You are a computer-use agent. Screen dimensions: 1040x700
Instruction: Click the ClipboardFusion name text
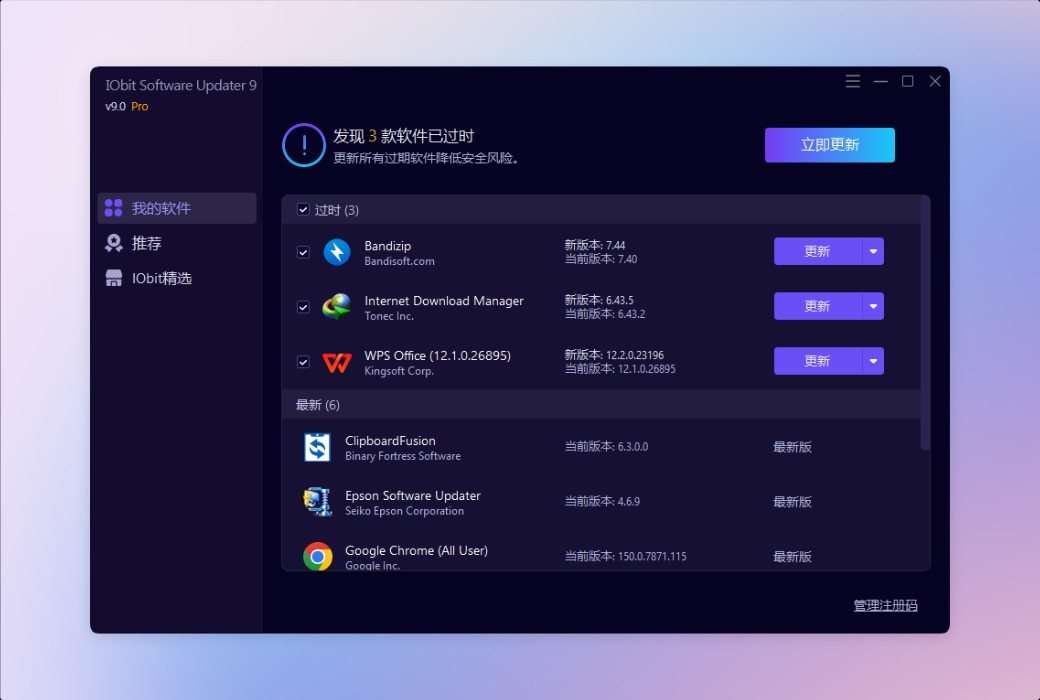click(390, 441)
